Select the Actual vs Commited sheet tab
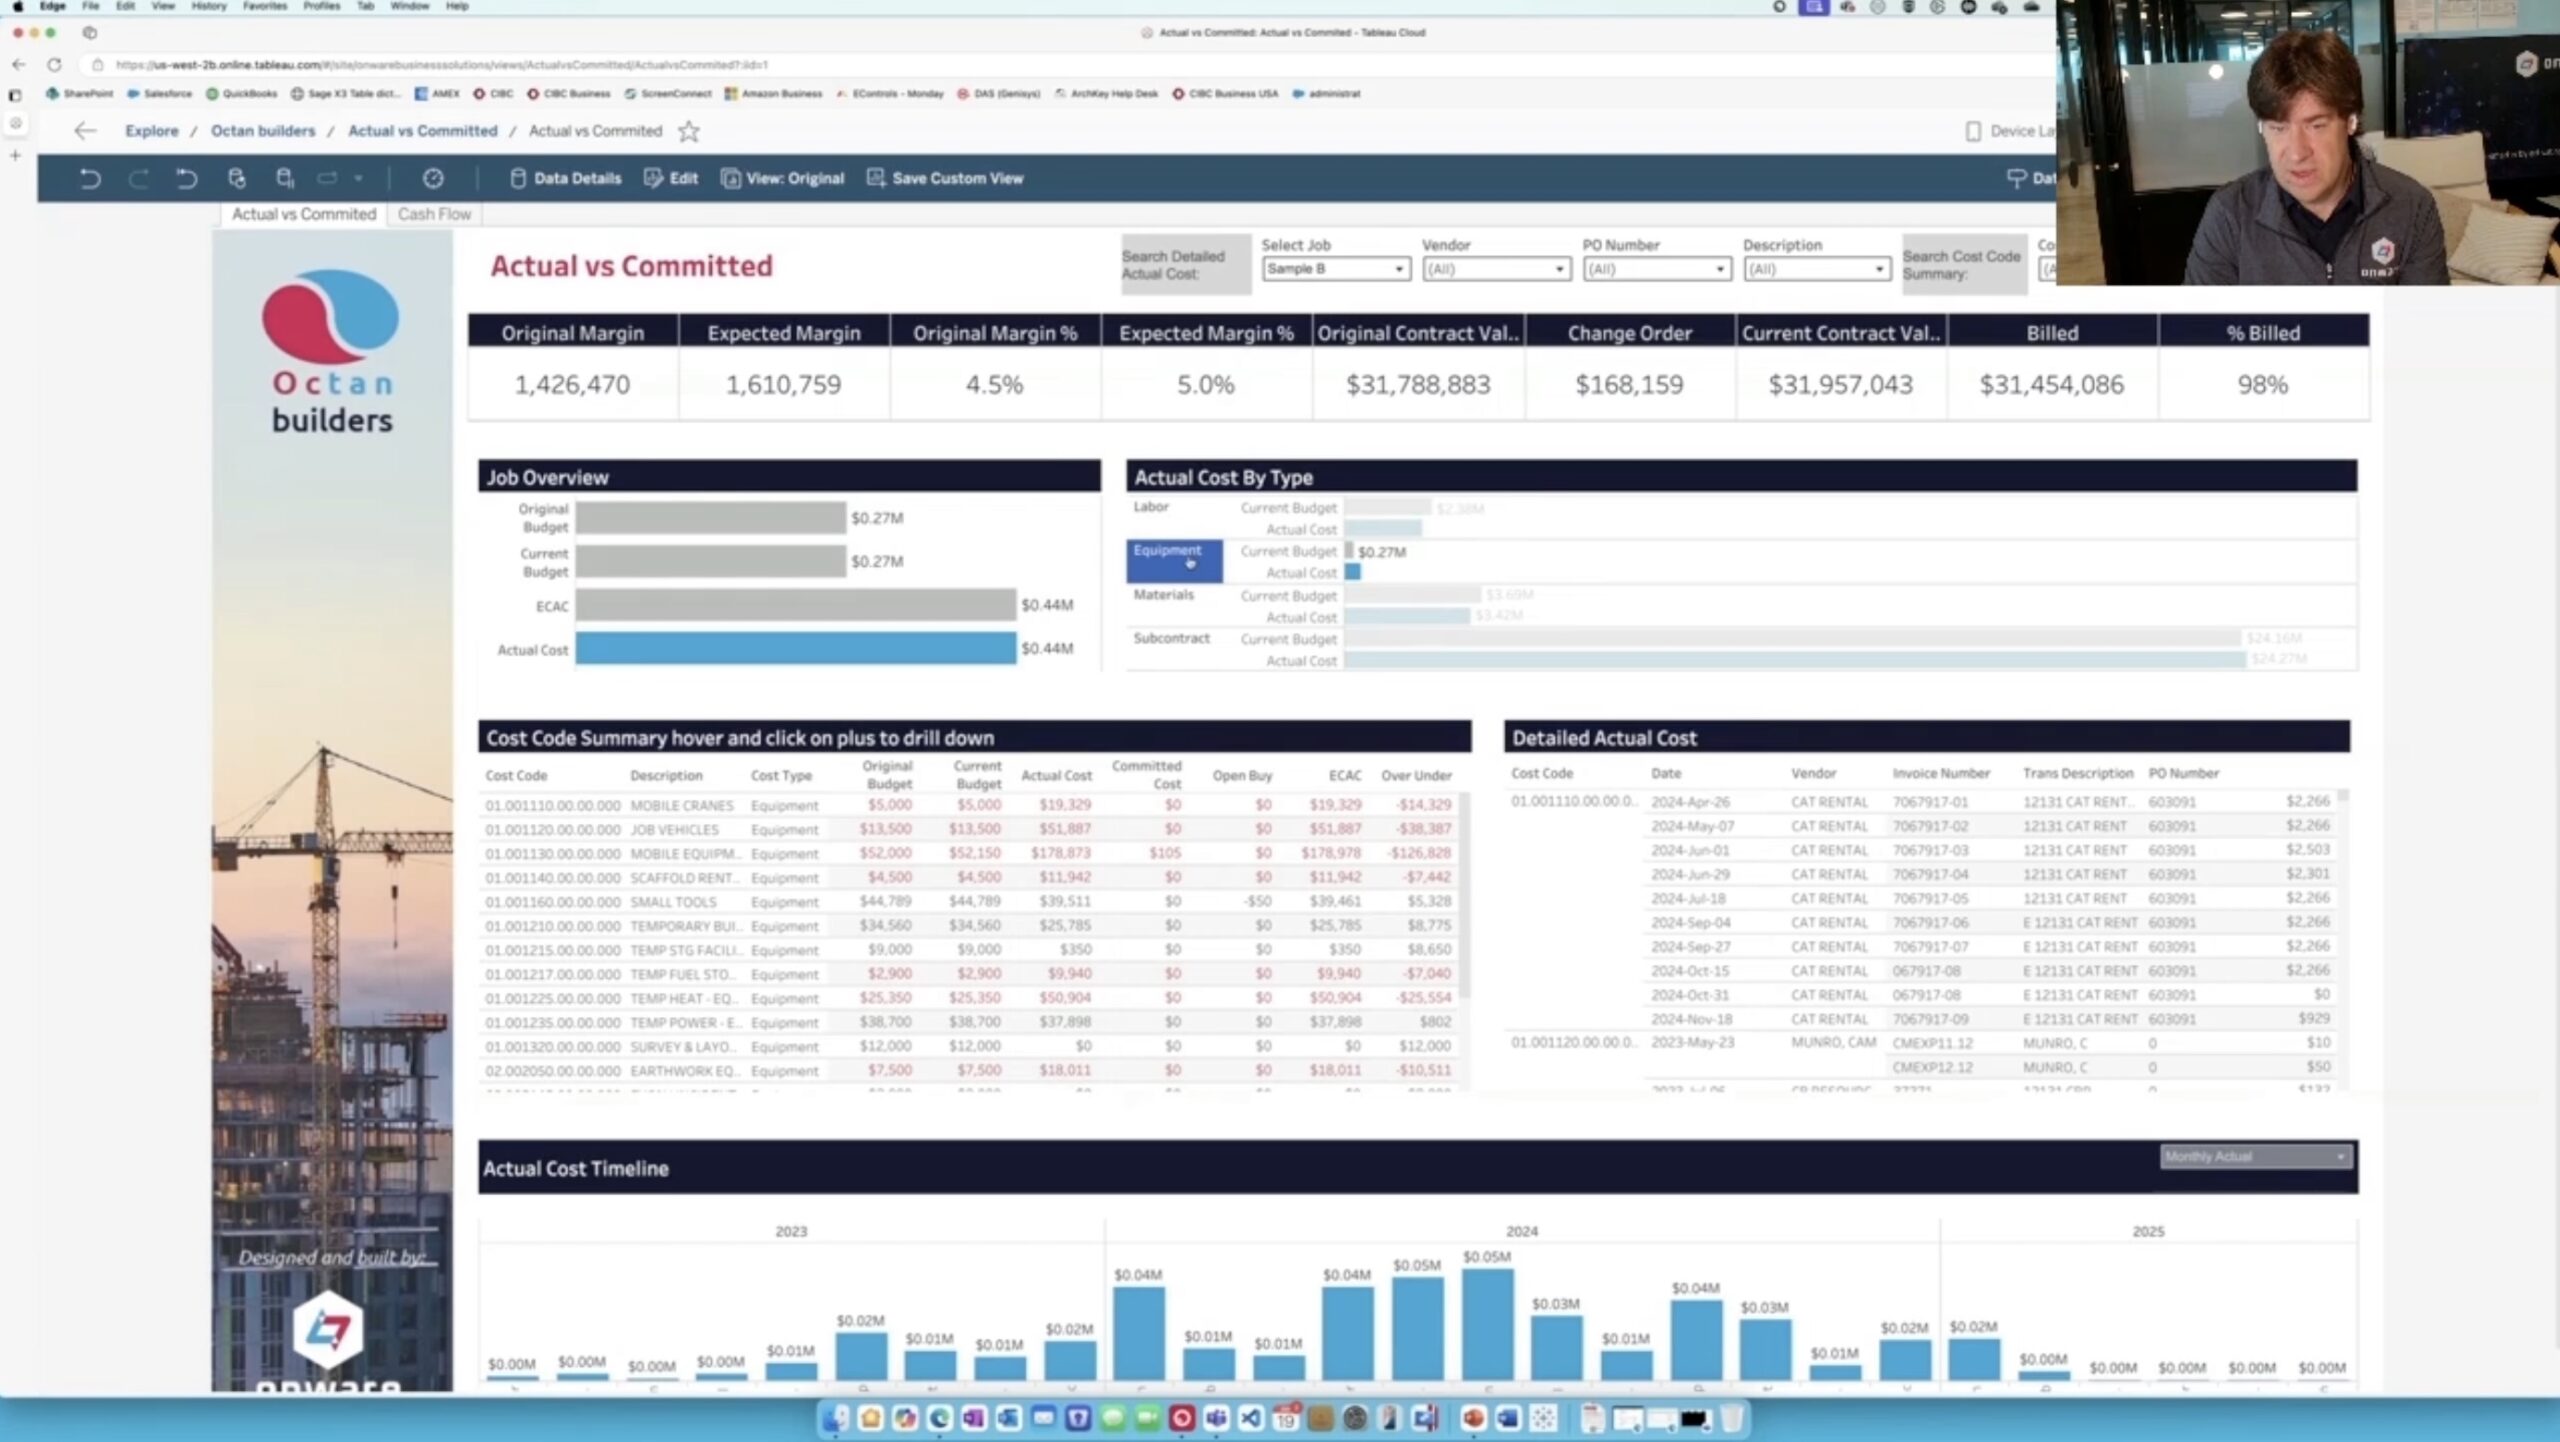 tap(304, 214)
